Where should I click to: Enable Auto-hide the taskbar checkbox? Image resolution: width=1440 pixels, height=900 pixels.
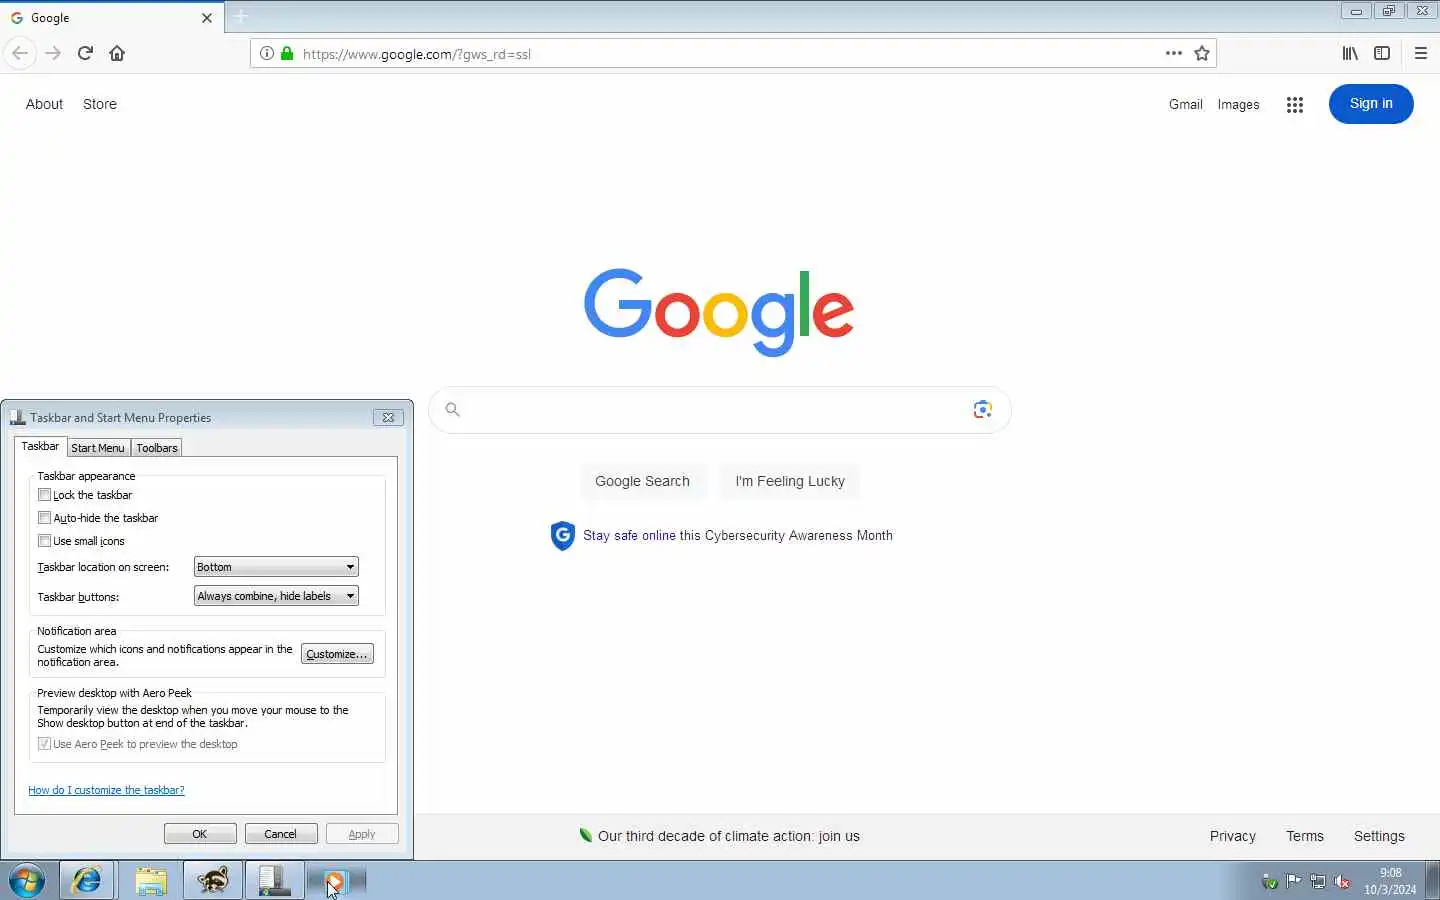(44, 517)
